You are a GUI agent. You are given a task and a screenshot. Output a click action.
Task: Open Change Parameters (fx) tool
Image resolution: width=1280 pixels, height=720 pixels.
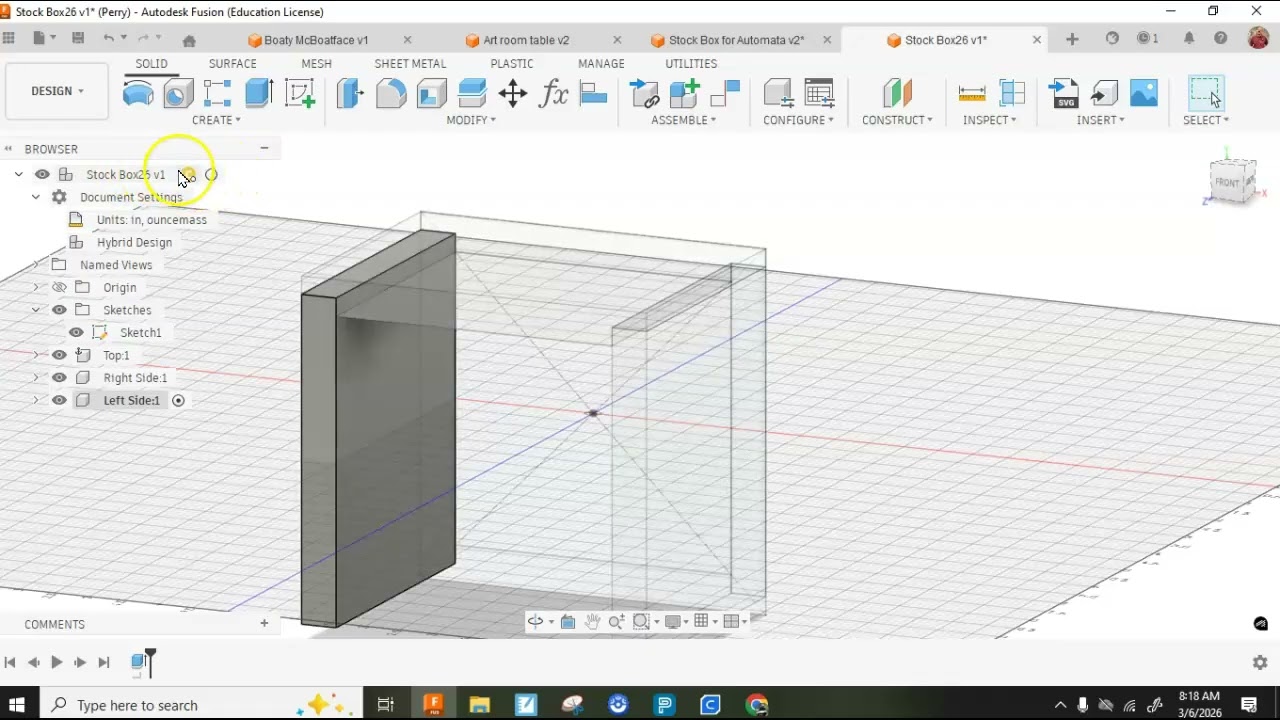[553, 94]
